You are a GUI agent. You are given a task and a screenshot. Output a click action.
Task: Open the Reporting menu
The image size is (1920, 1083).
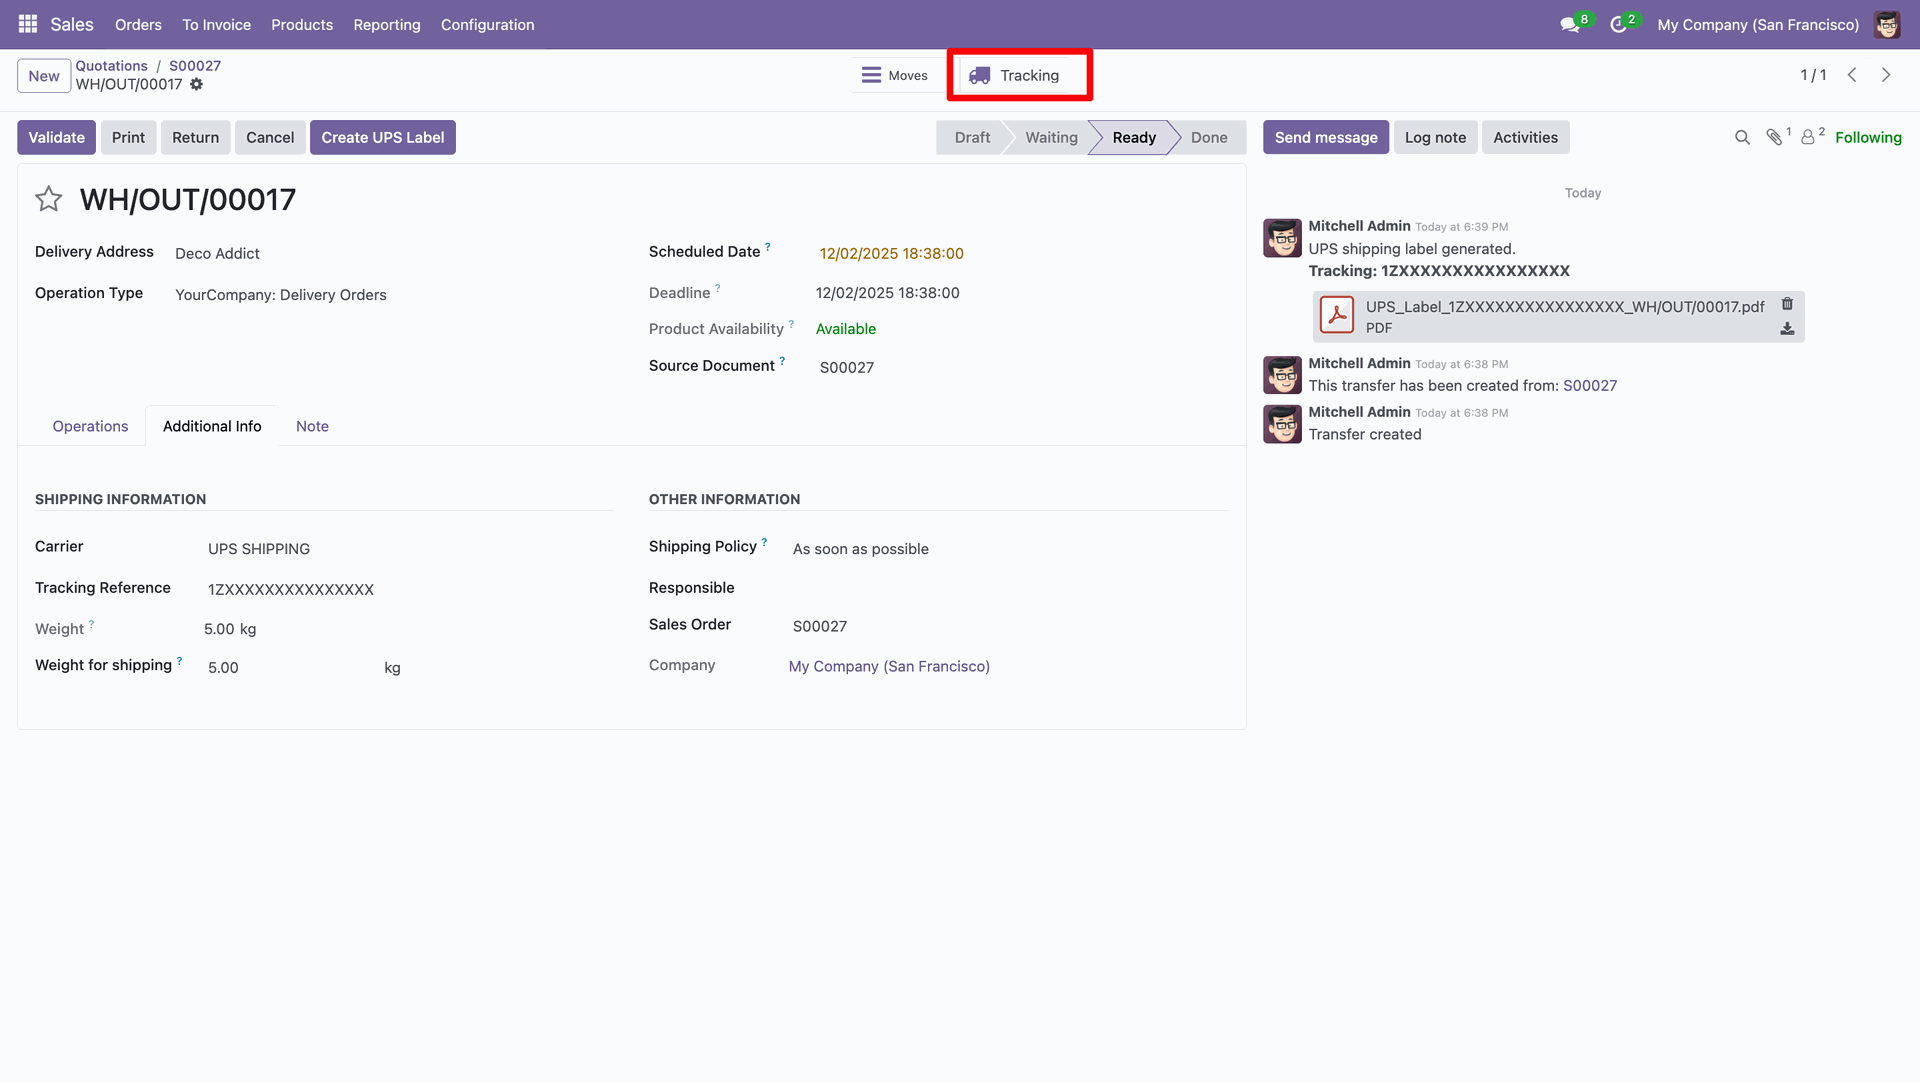386,25
